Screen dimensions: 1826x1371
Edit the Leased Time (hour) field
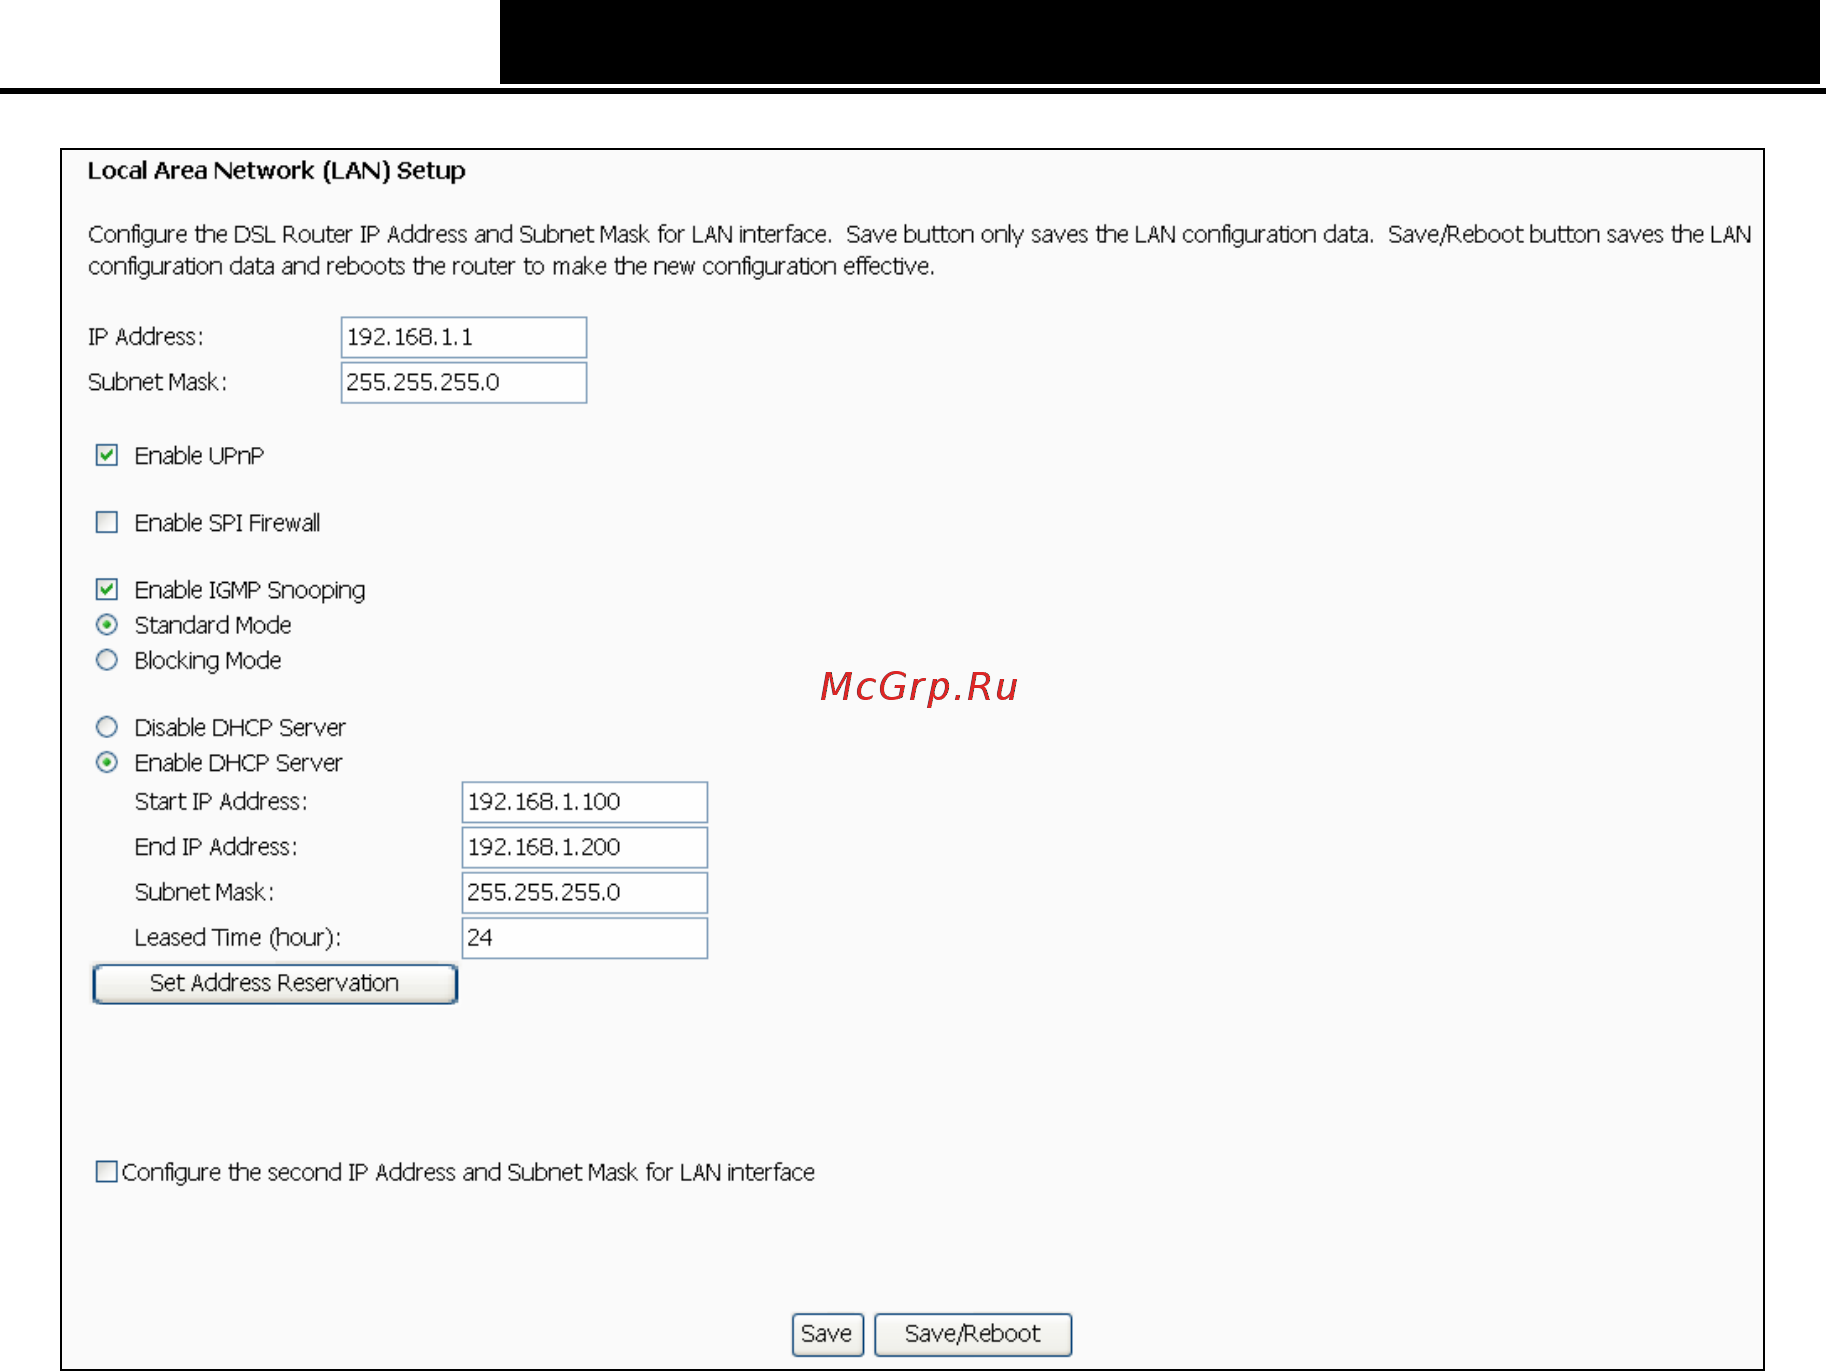click(x=585, y=938)
